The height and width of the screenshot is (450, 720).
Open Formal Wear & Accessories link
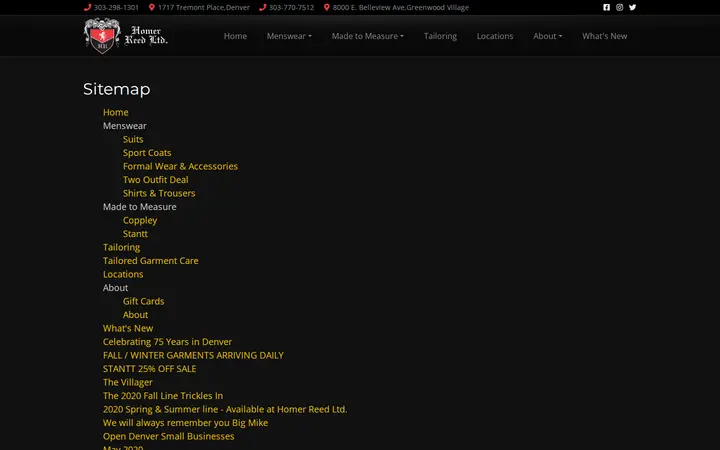click(x=180, y=166)
